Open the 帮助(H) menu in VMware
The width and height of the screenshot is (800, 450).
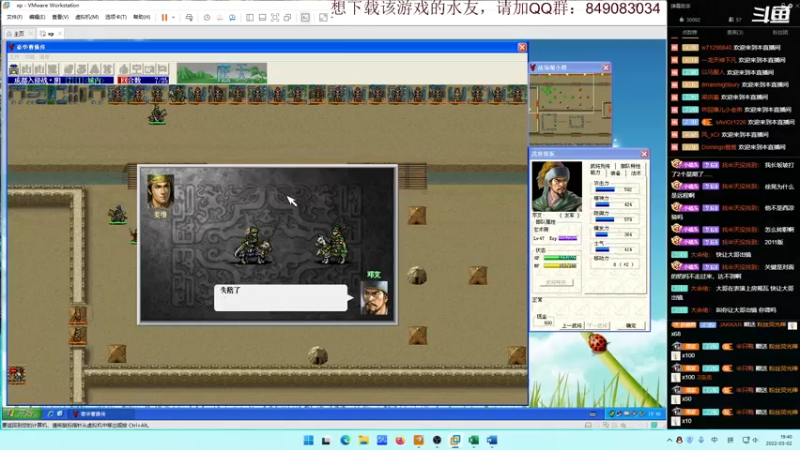[141, 17]
